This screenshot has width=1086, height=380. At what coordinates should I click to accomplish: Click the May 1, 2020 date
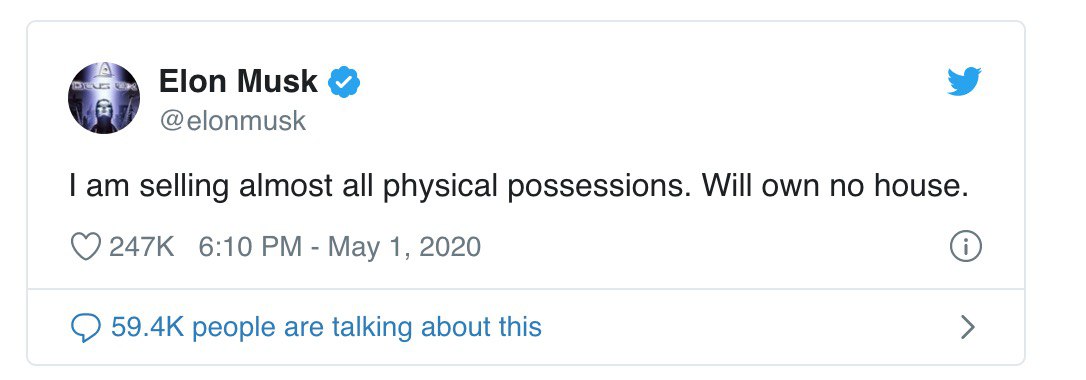[x=404, y=247]
